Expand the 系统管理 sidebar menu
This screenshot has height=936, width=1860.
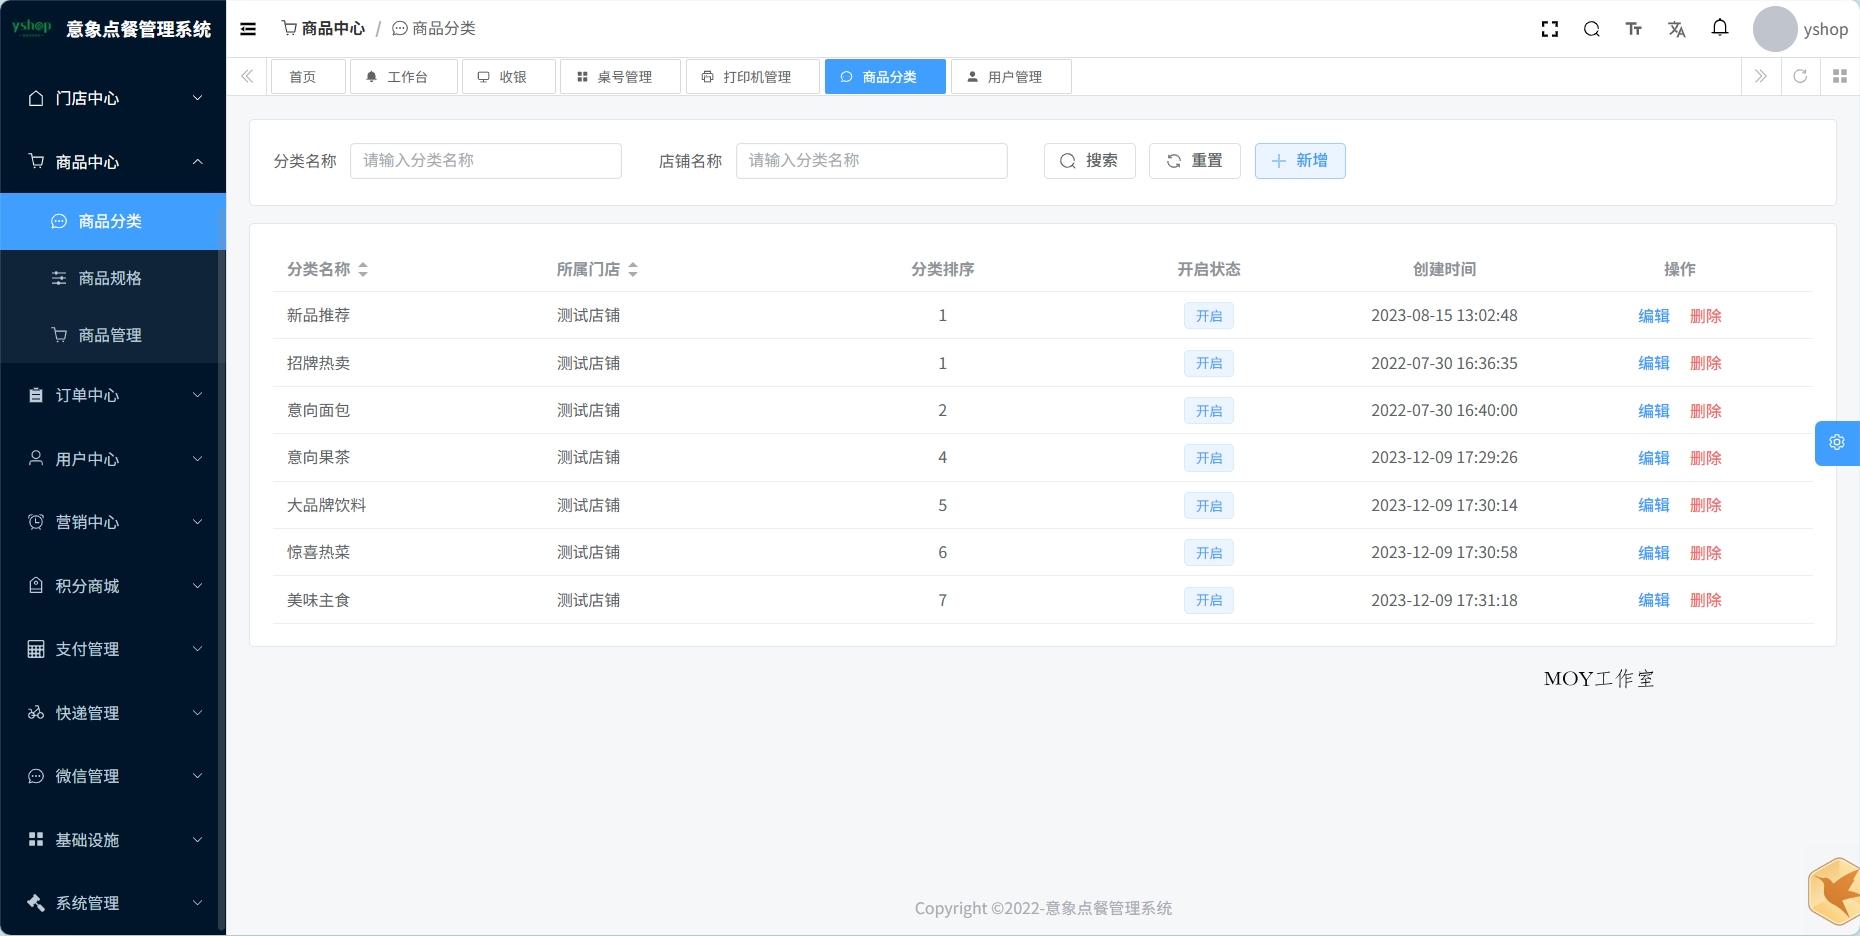(x=110, y=902)
